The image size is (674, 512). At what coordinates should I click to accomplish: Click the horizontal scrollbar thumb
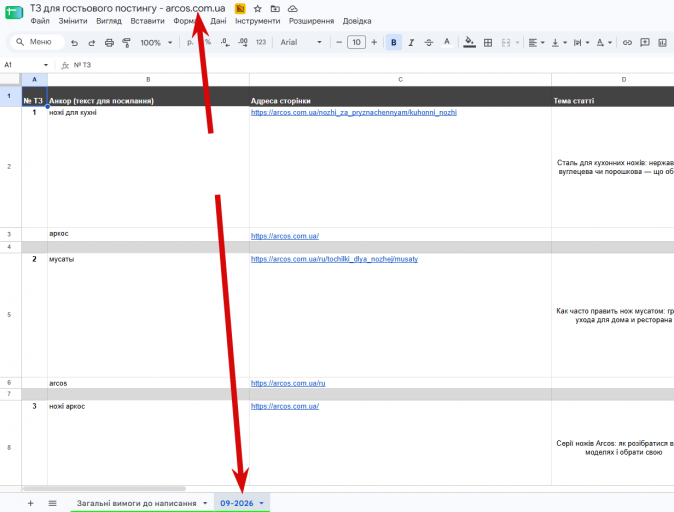(x=104, y=488)
